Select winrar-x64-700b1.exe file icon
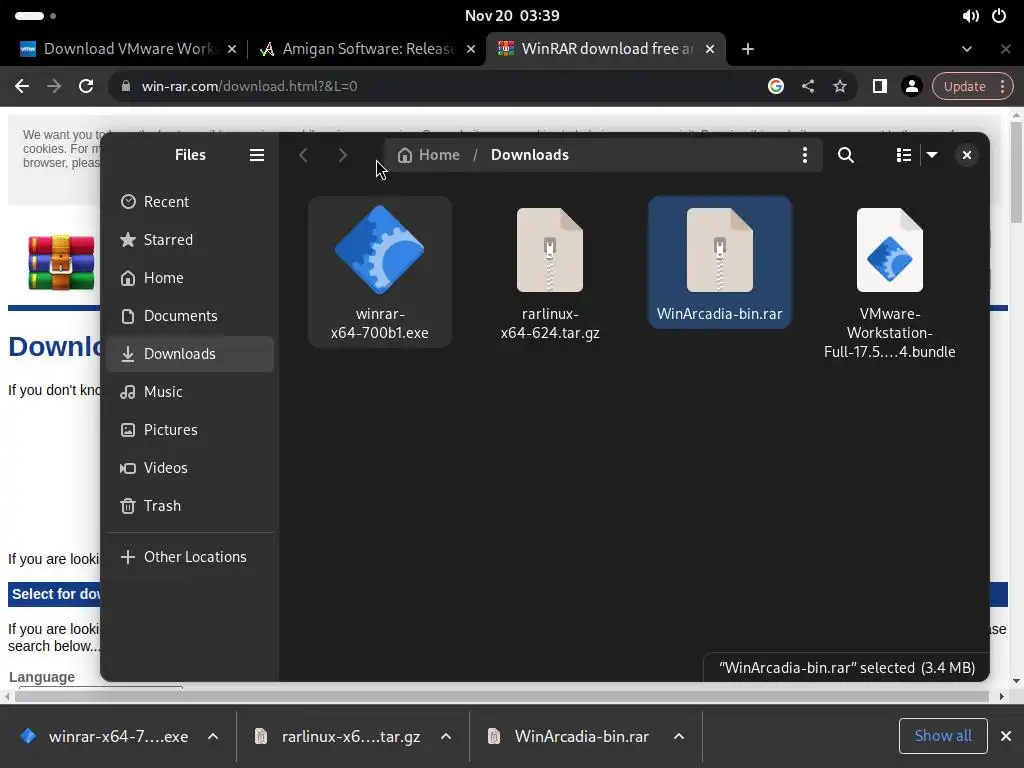This screenshot has width=1024, height=768. 379,249
